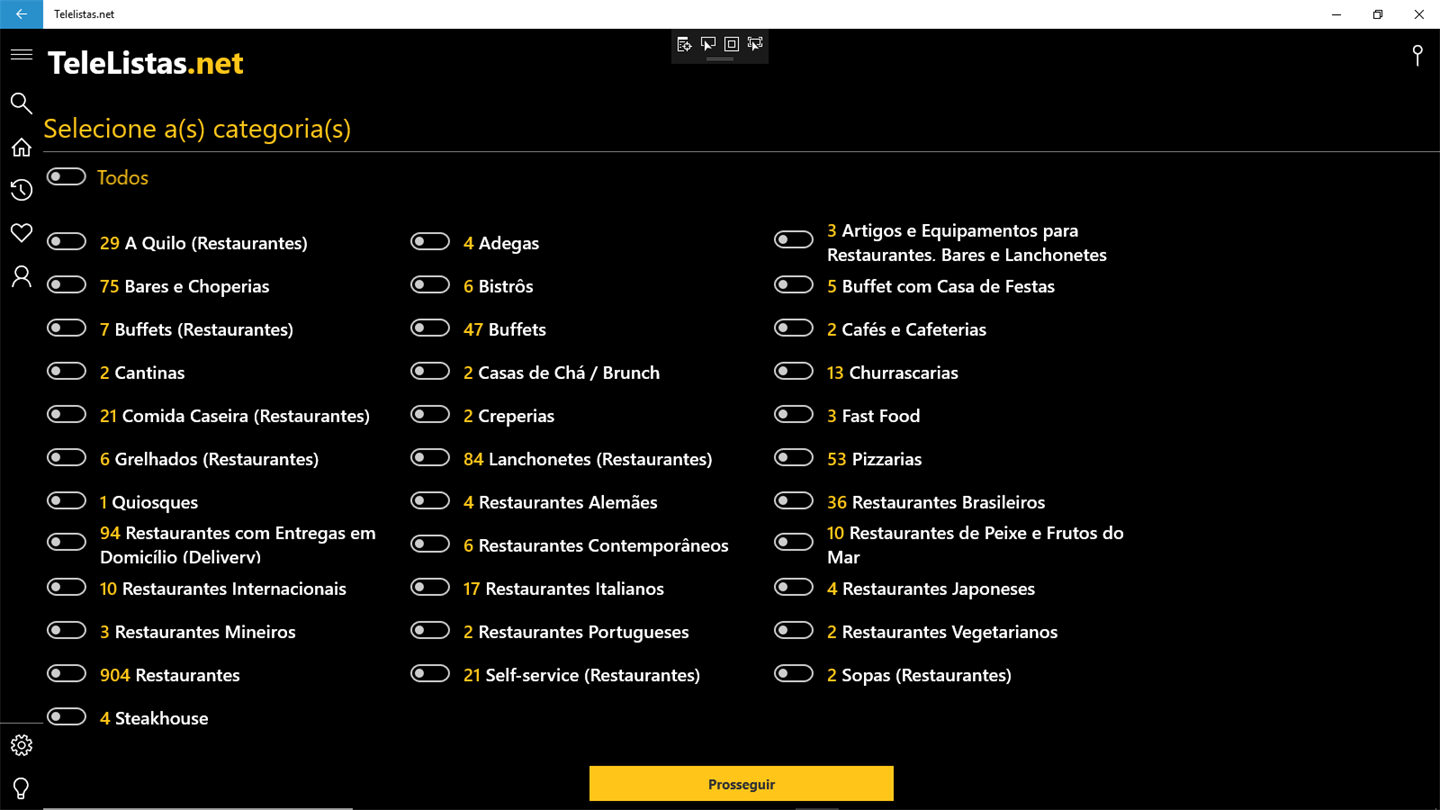Viewport: 1440px width, 810px height.
Task: Click Restaurantes Alemães label
Action: [561, 502]
